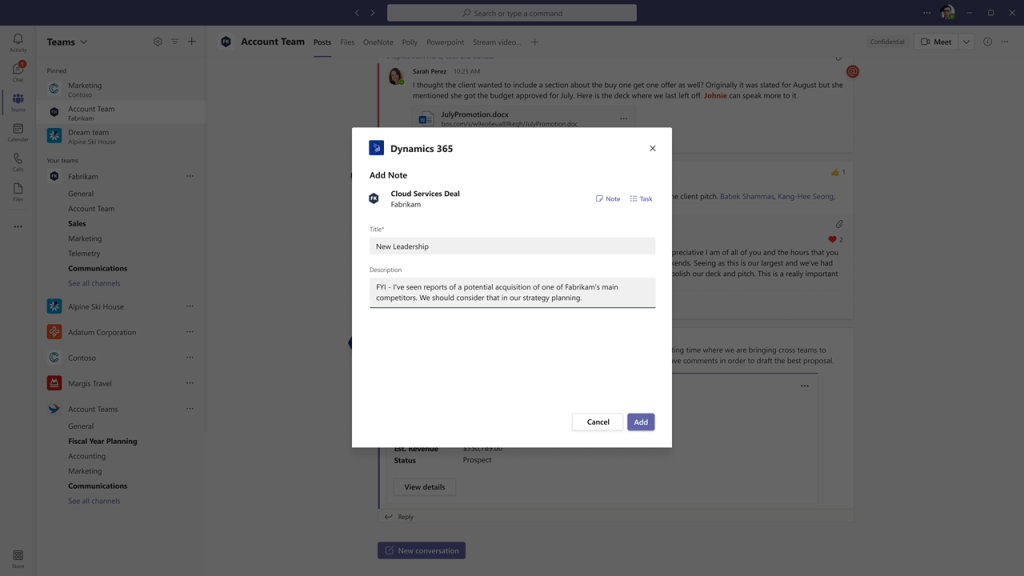Screen dimensions: 1024x576
Task: Cancel the Add Note dialog
Action: pos(598,422)
